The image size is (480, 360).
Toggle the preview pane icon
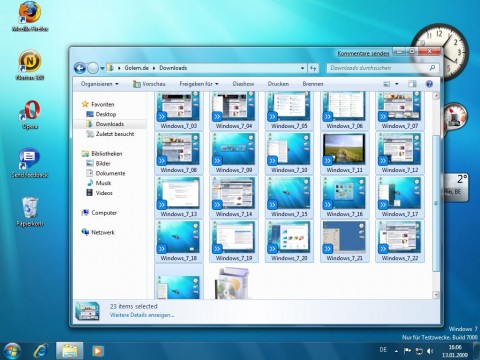pos(412,84)
